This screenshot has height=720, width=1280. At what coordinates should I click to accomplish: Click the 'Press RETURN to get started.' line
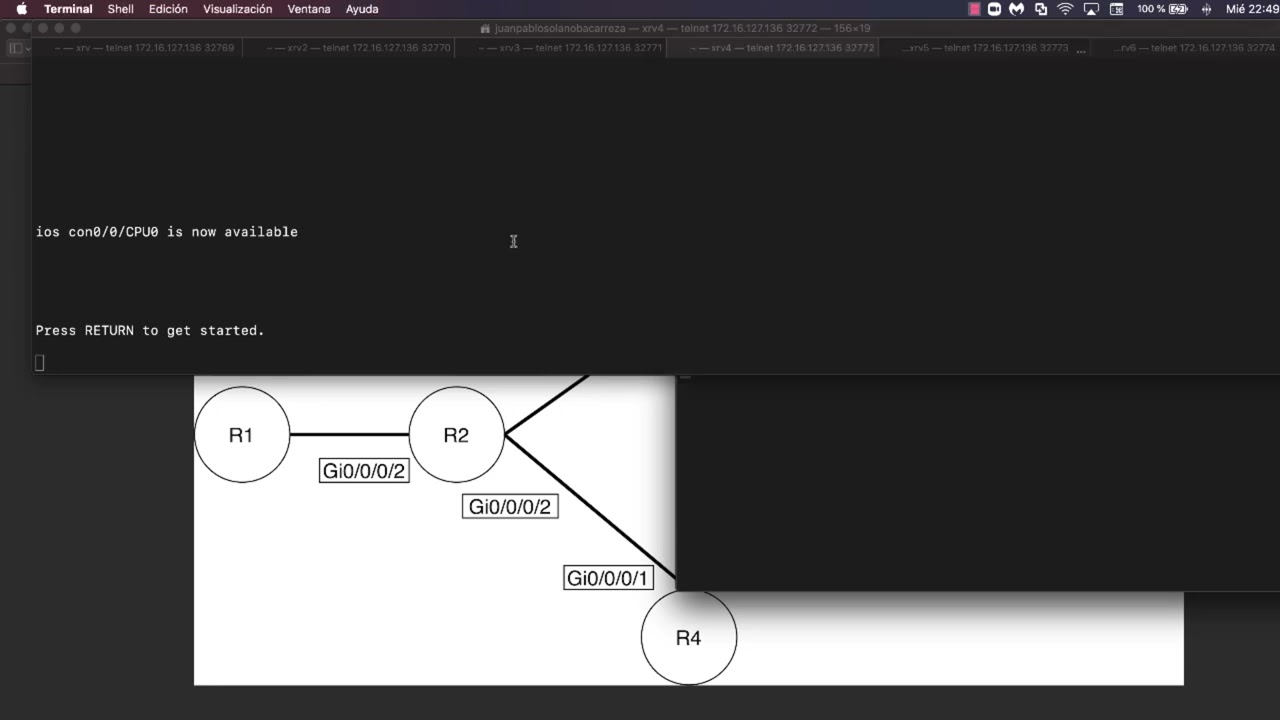click(x=150, y=330)
